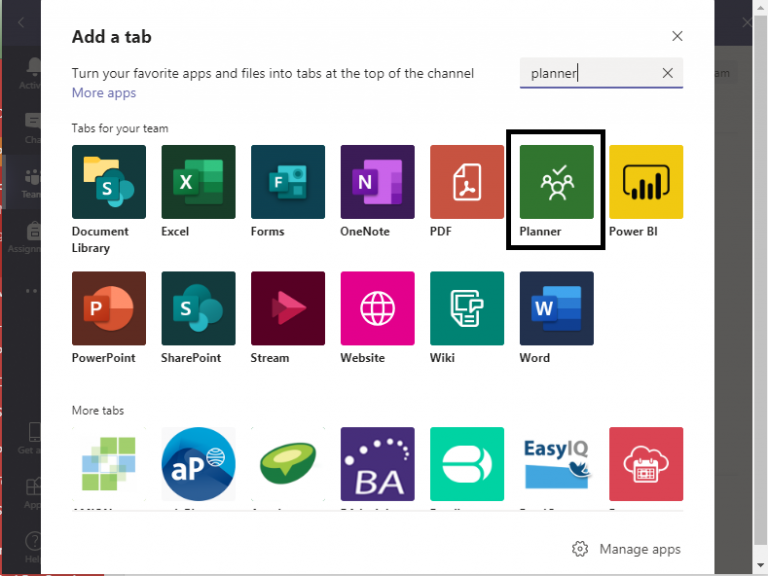Image resolution: width=768 pixels, height=576 pixels.
Task: Open the blue aP globe app icon
Action: pos(198,464)
